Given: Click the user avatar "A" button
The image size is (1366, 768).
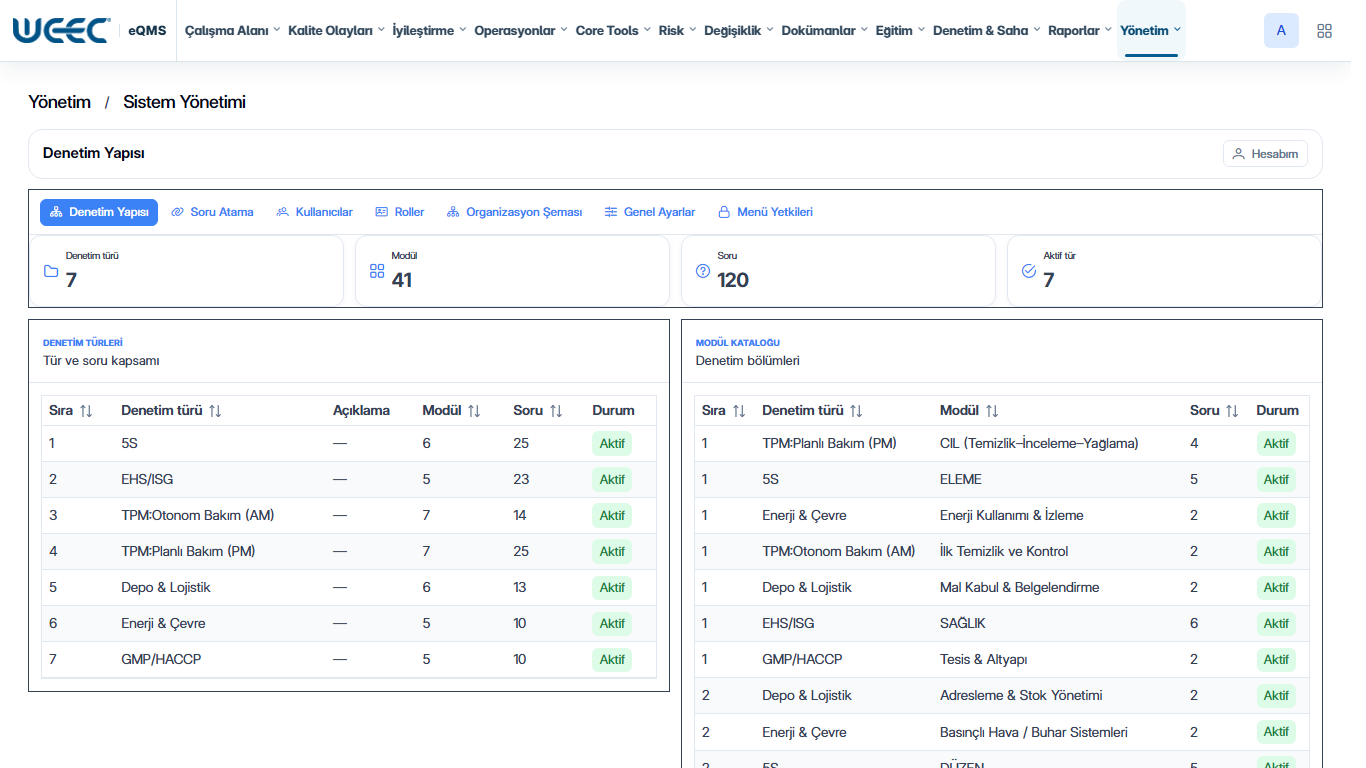Looking at the screenshot, I should click(x=1282, y=31).
